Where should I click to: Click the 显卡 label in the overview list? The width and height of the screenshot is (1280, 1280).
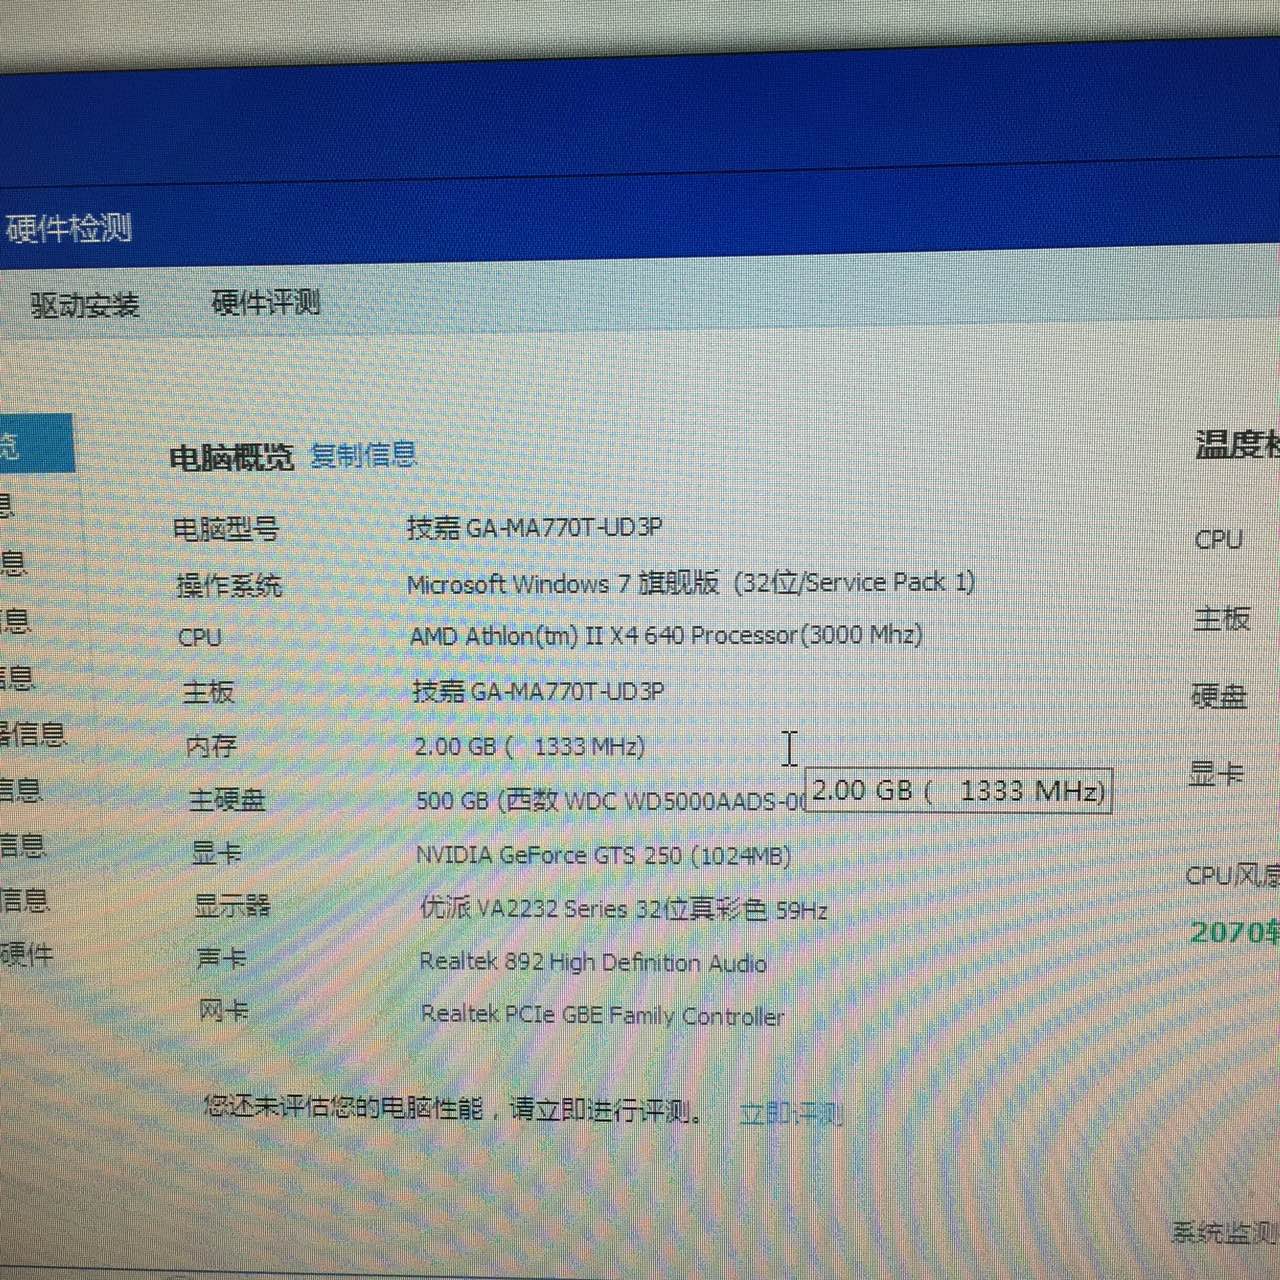coord(217,852)
